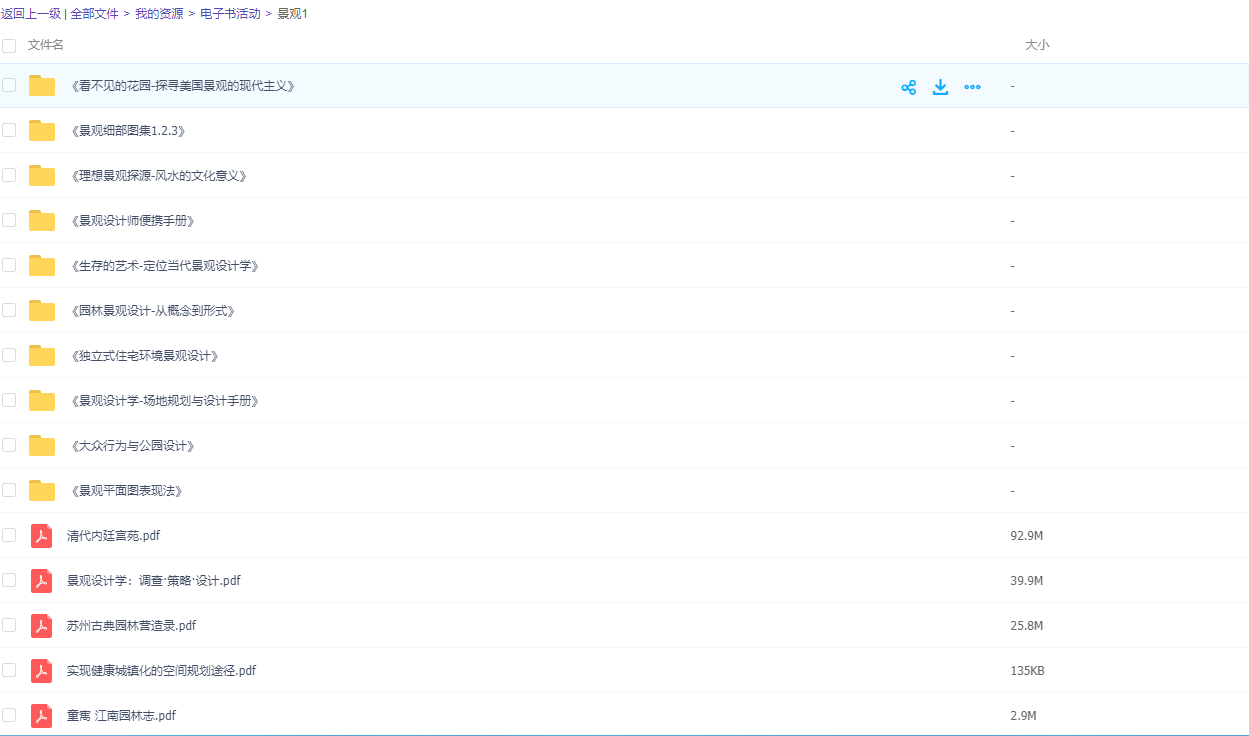Viewport: 1249px width, 736px height.
Task: Sort by the 大小 column header
Action: coord(1037,45)
